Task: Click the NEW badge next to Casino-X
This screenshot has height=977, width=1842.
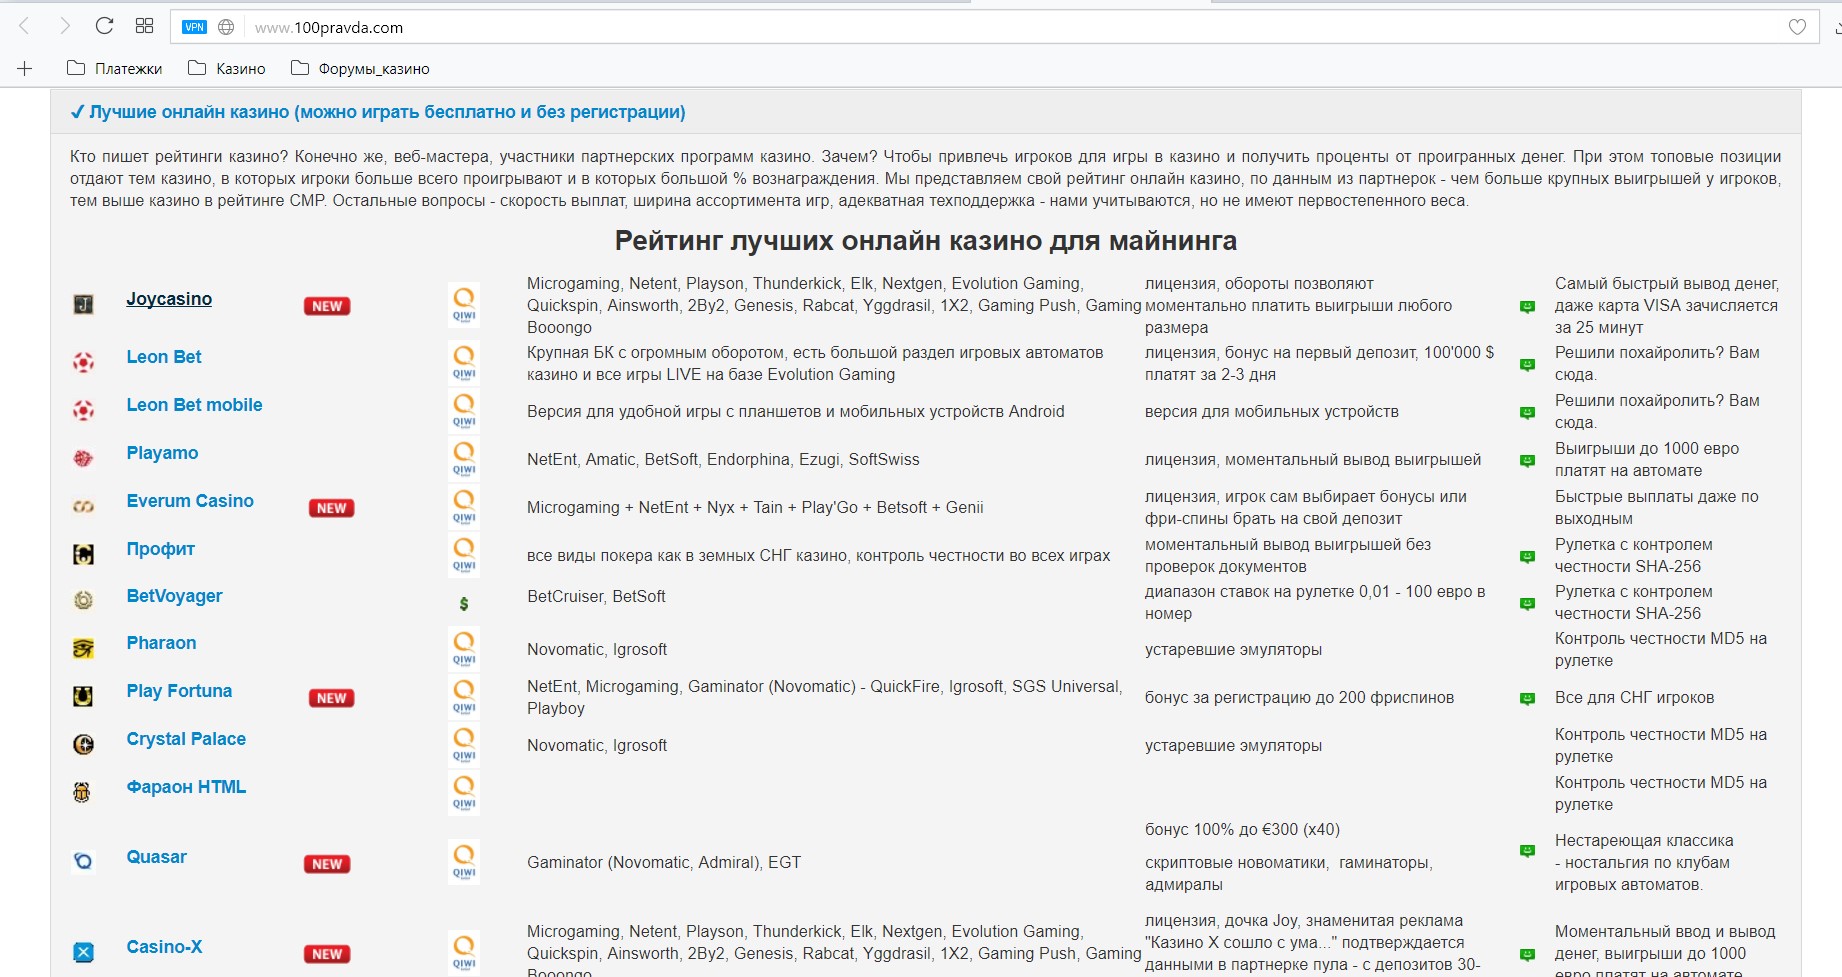Action: pyautogui.click(x=327, y=954)
